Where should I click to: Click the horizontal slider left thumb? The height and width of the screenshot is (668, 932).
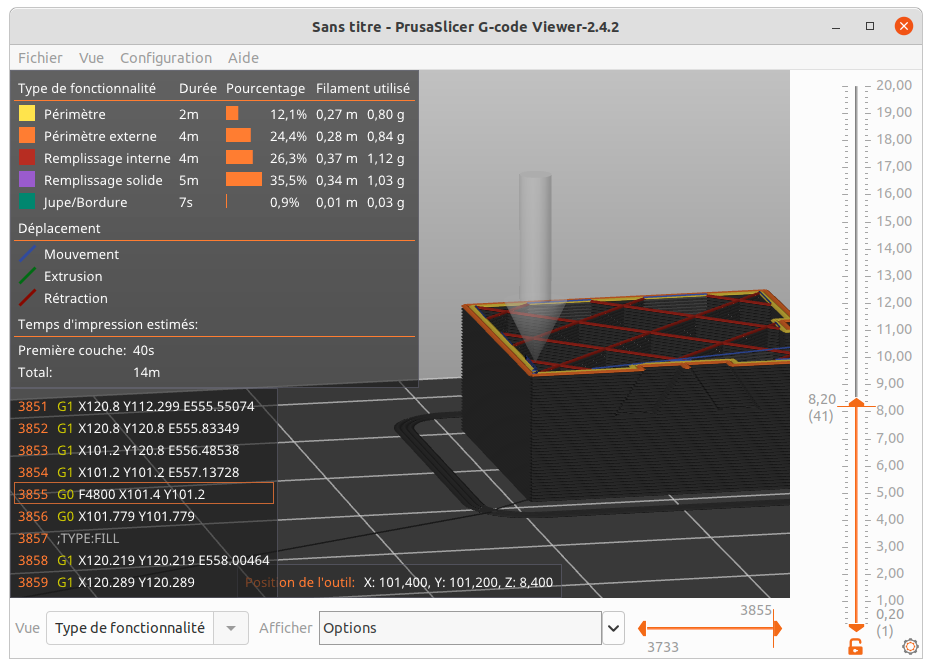point(642,628)
